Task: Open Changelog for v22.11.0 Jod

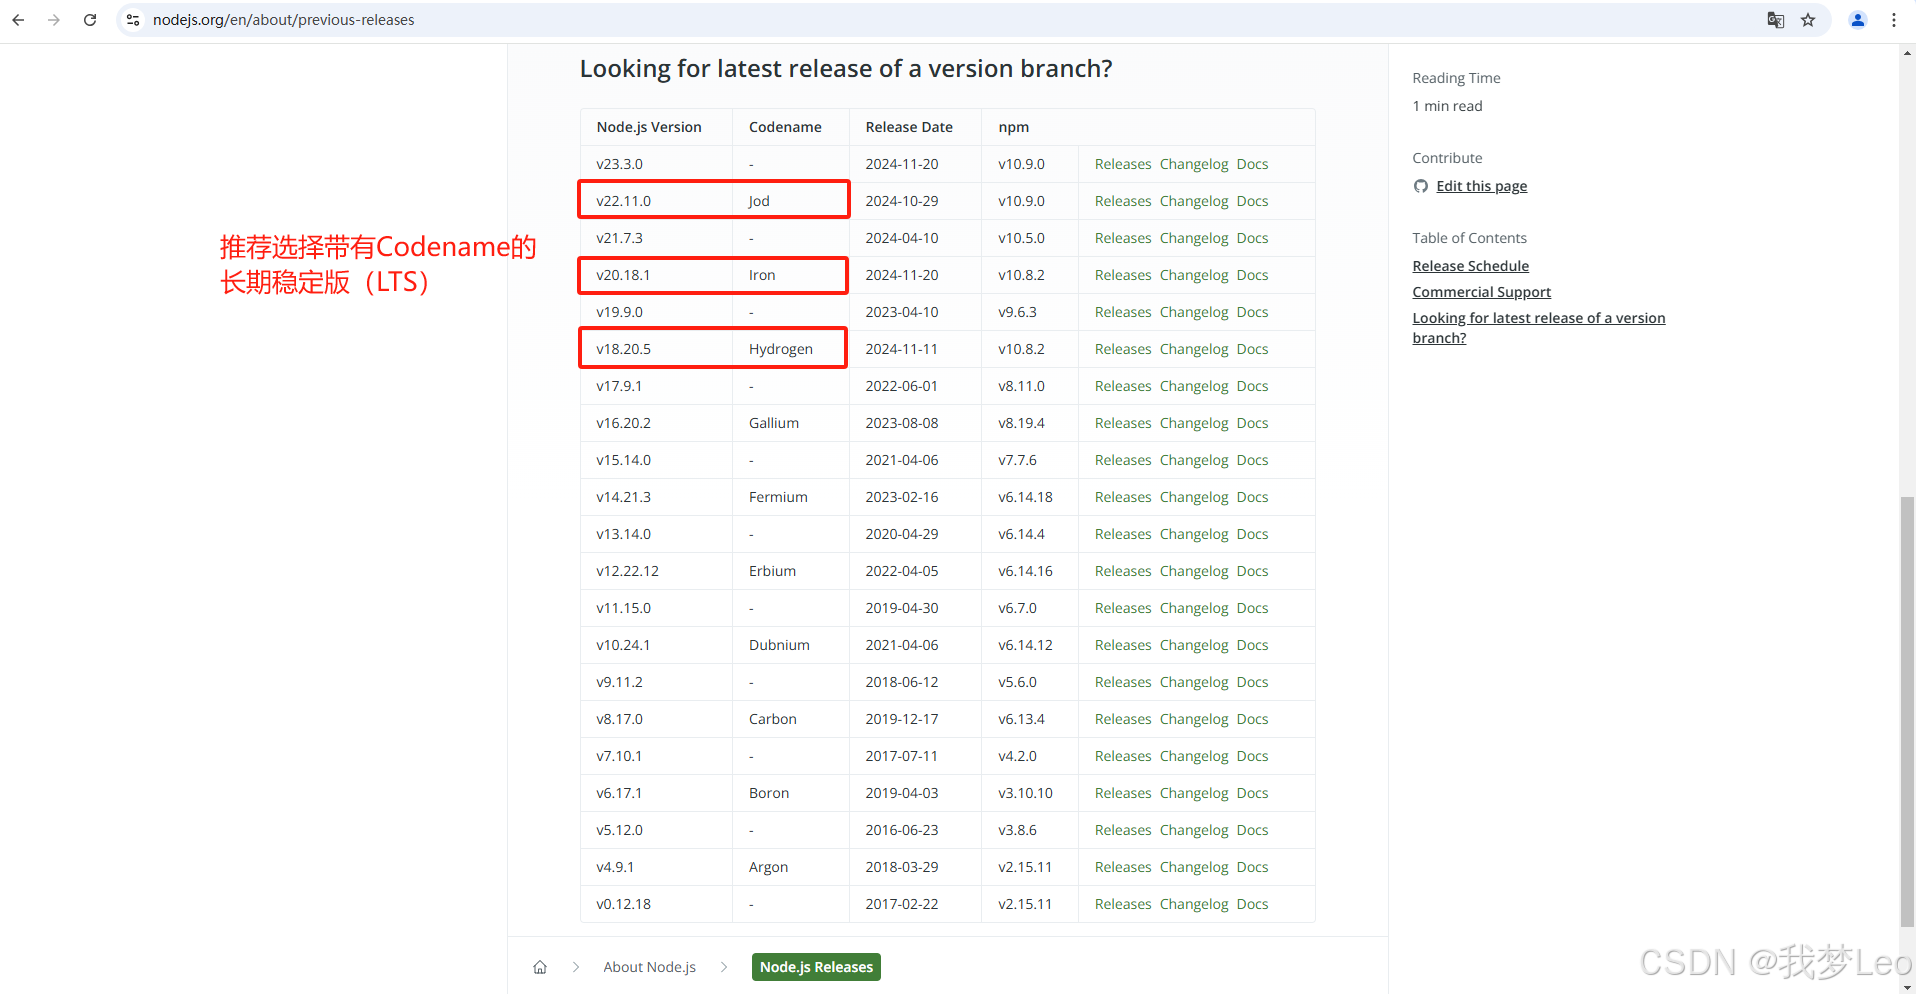Action: tap(1194, 201)
